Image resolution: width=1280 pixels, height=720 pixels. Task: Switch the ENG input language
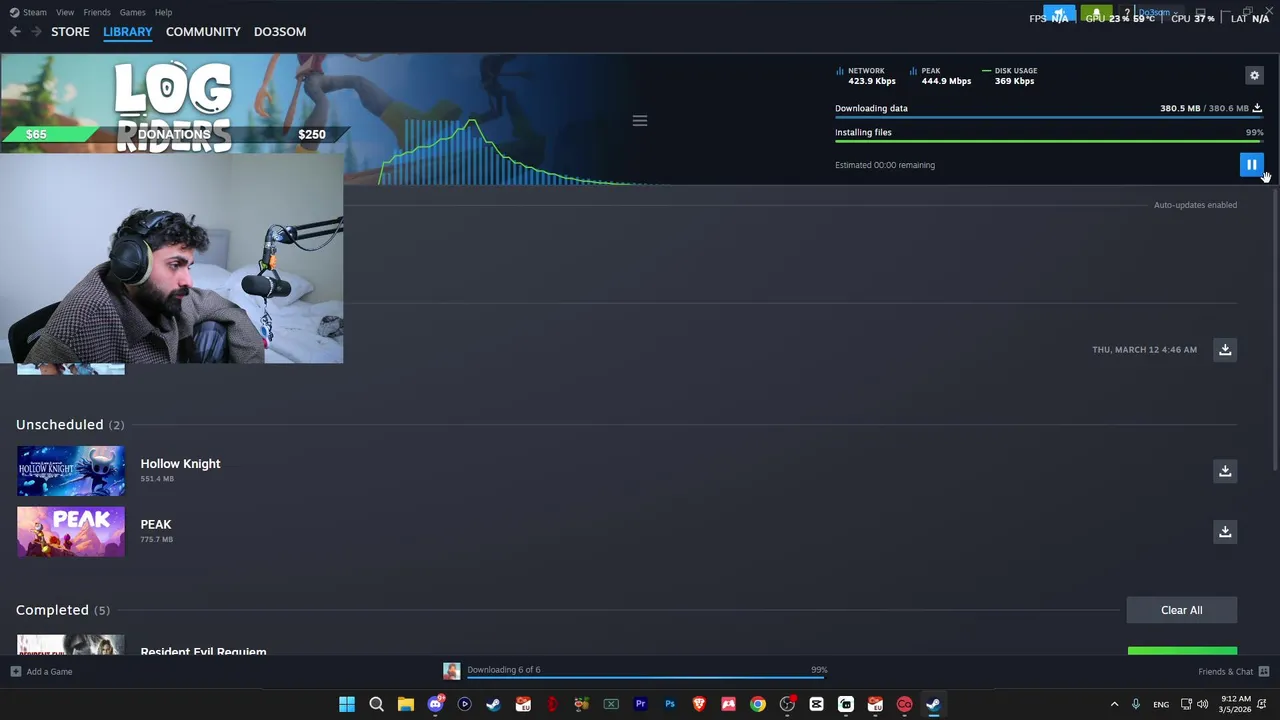(1161, 704)
